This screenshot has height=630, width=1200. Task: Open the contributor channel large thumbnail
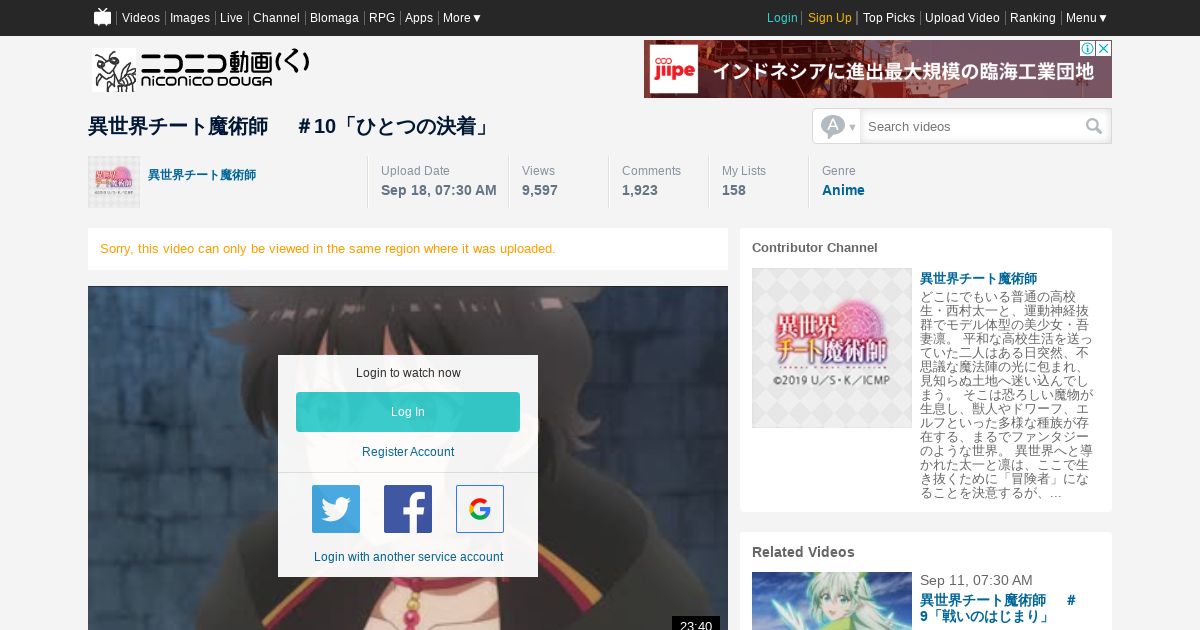[x=832, y=348]
